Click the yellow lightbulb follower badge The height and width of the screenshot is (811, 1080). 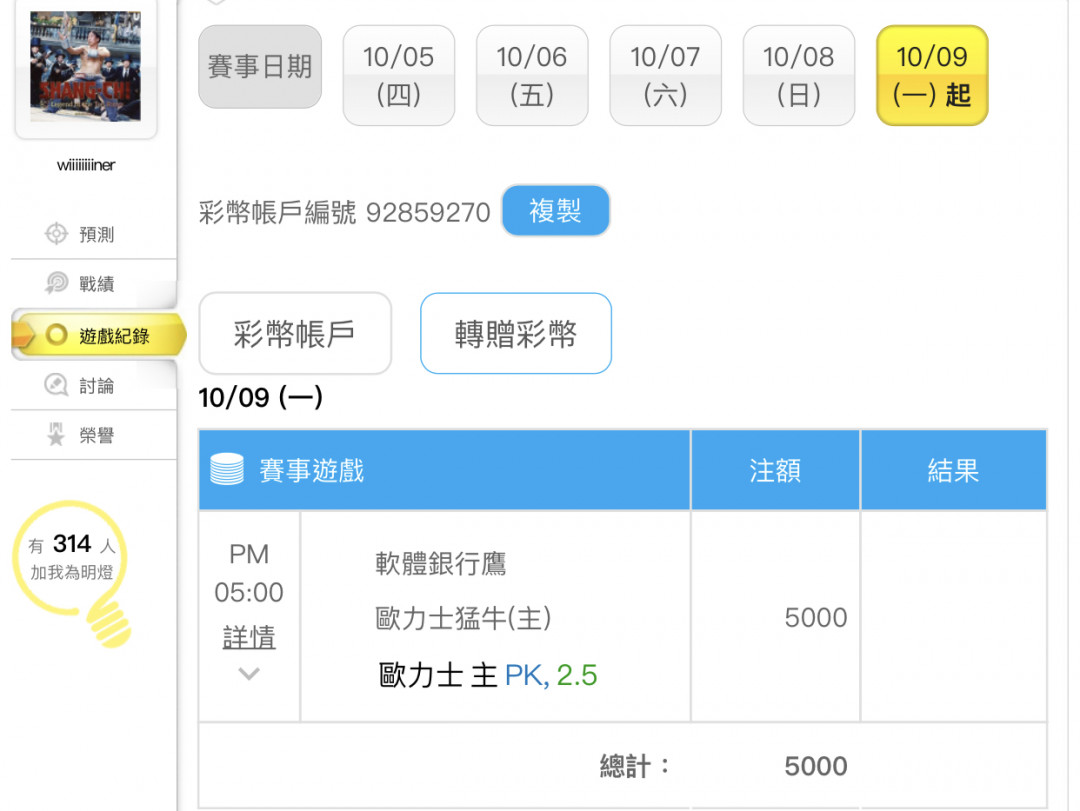(73, 571)
